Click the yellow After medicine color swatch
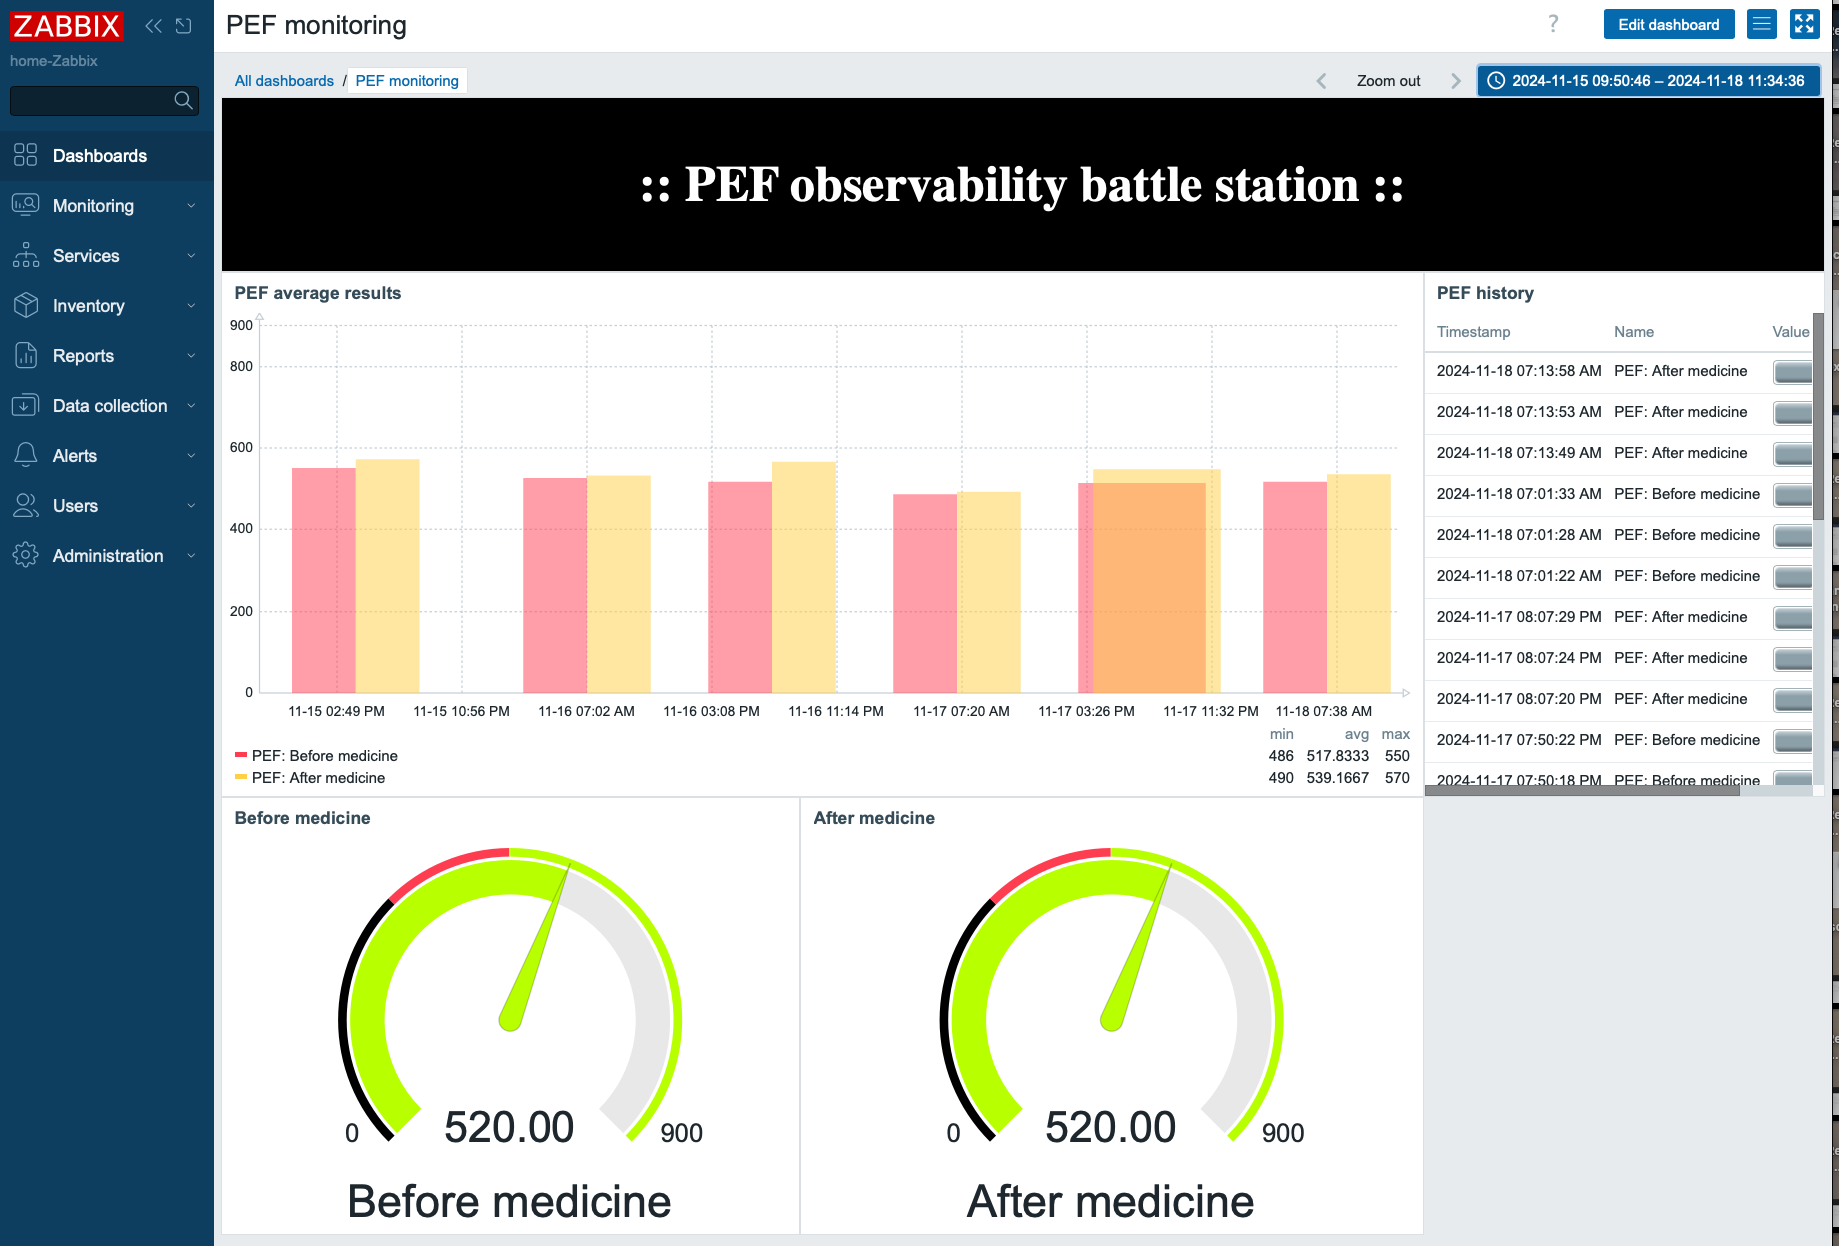 243,777
